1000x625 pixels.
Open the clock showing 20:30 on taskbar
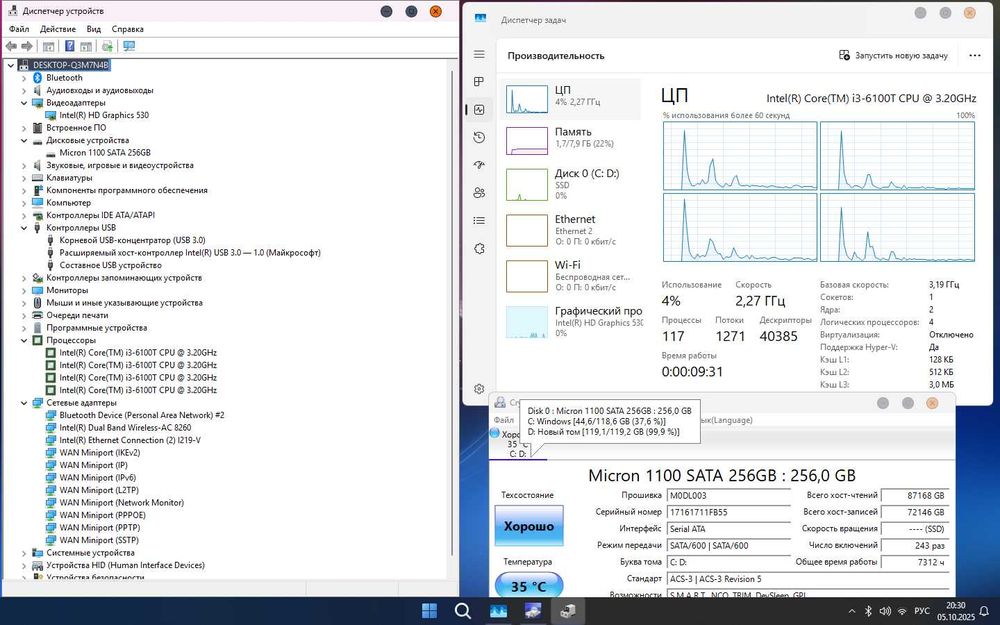pos(955,611)
